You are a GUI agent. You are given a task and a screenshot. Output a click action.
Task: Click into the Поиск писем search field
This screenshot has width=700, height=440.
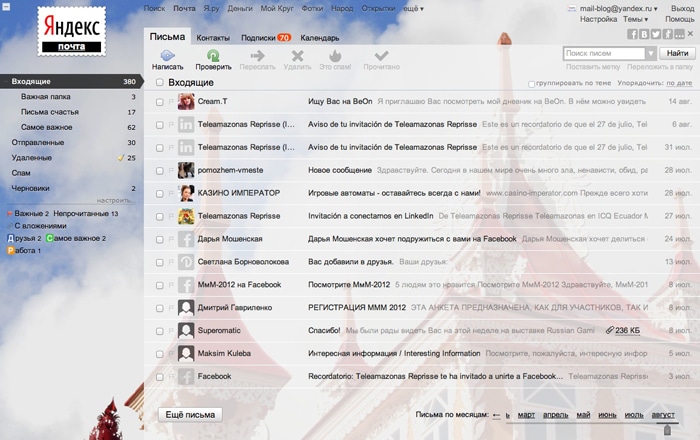603,53
